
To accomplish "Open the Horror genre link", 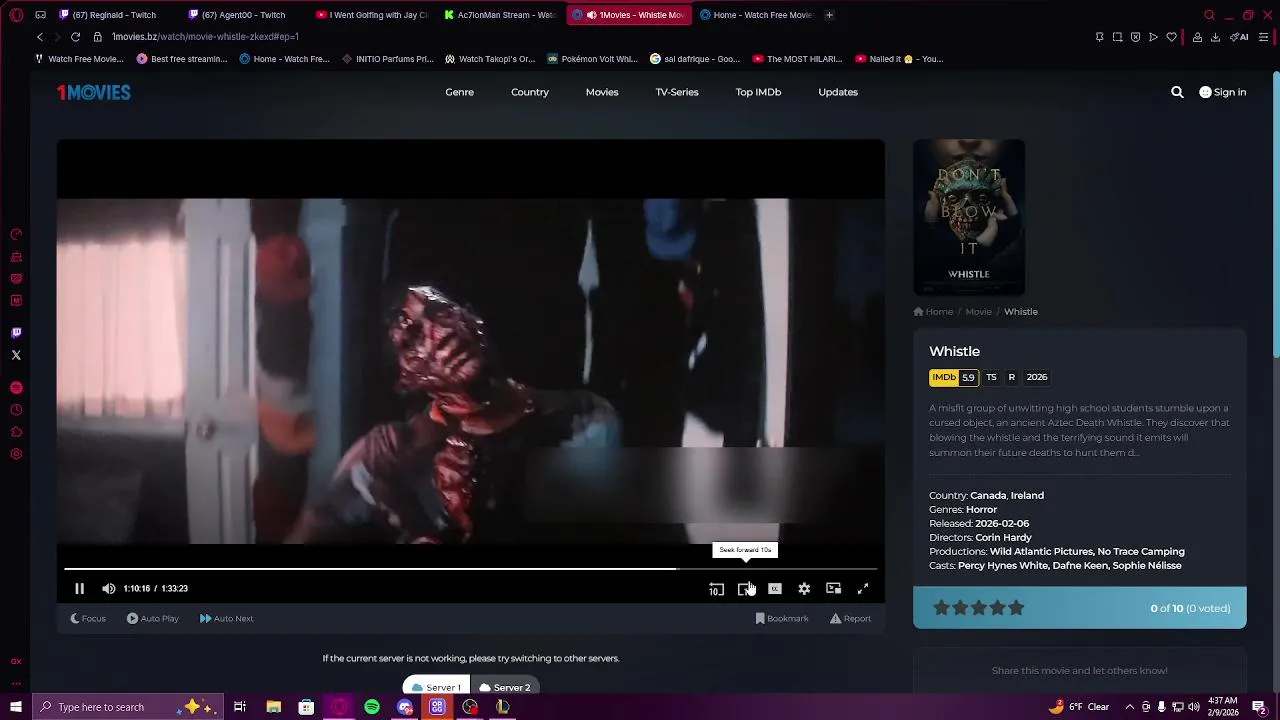I will pos(981,509).
